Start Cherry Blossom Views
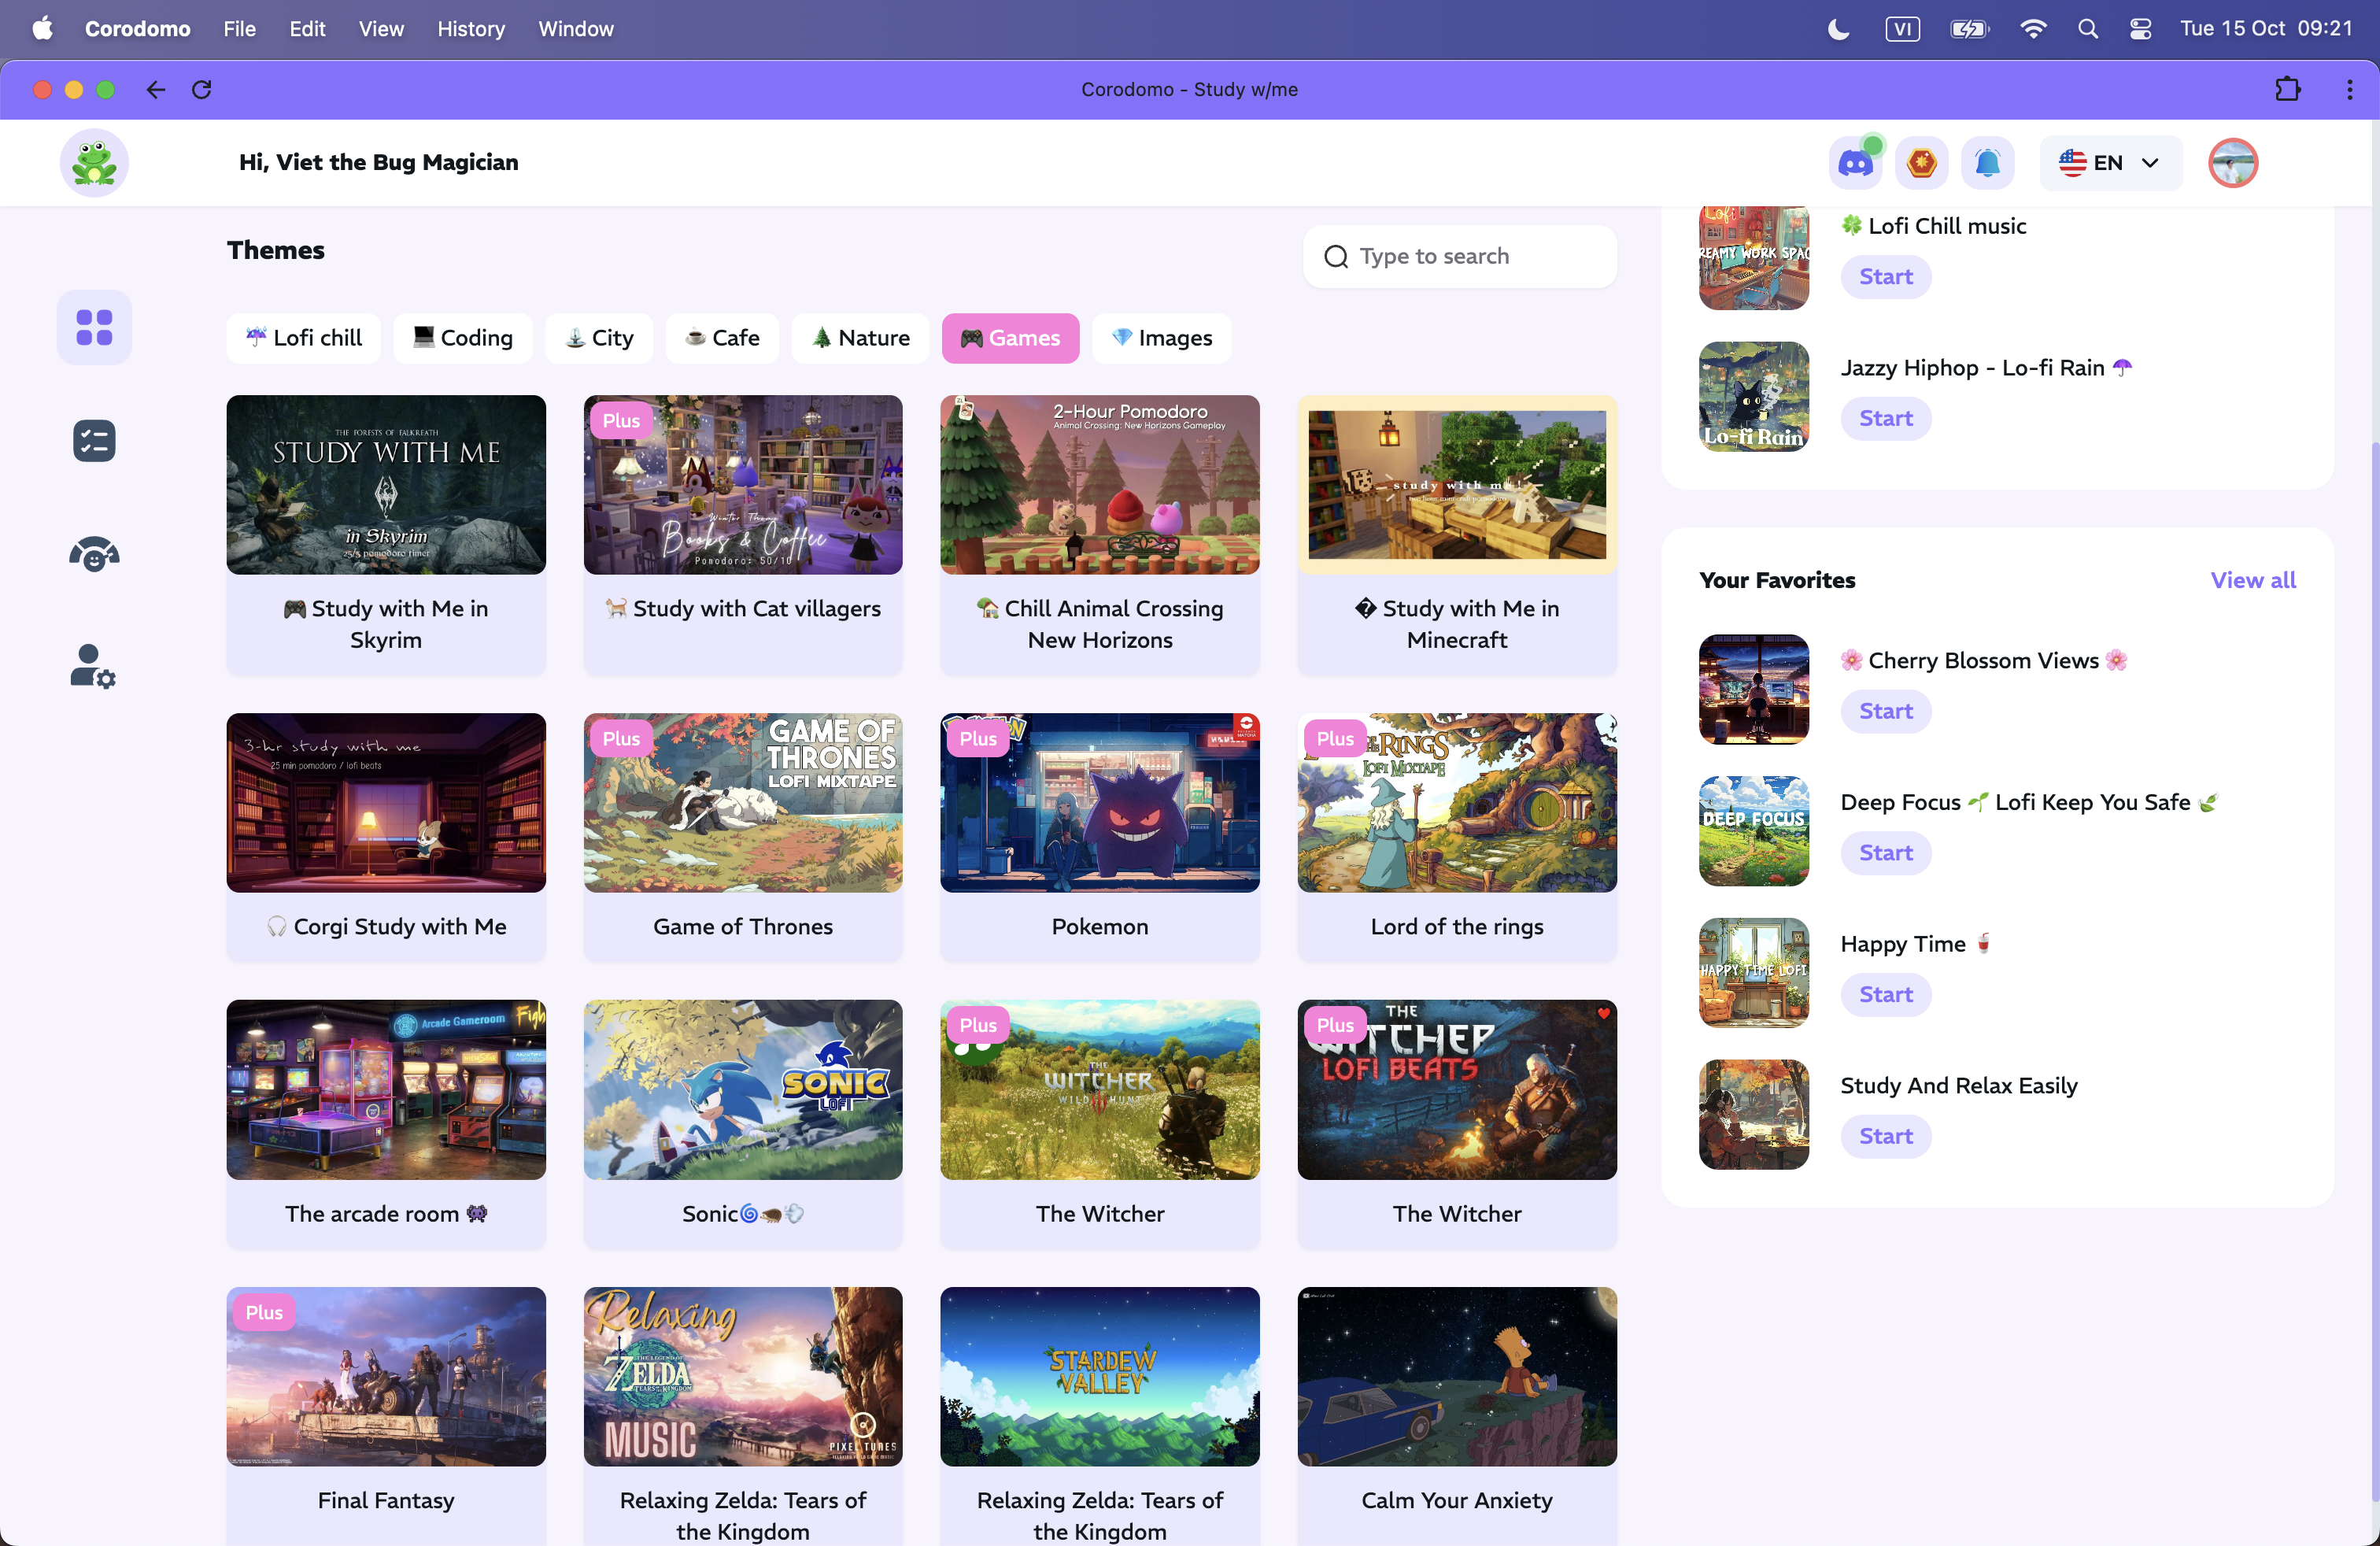The height and width of the screenshot is (1546, 2380). tap(1886, 711)
